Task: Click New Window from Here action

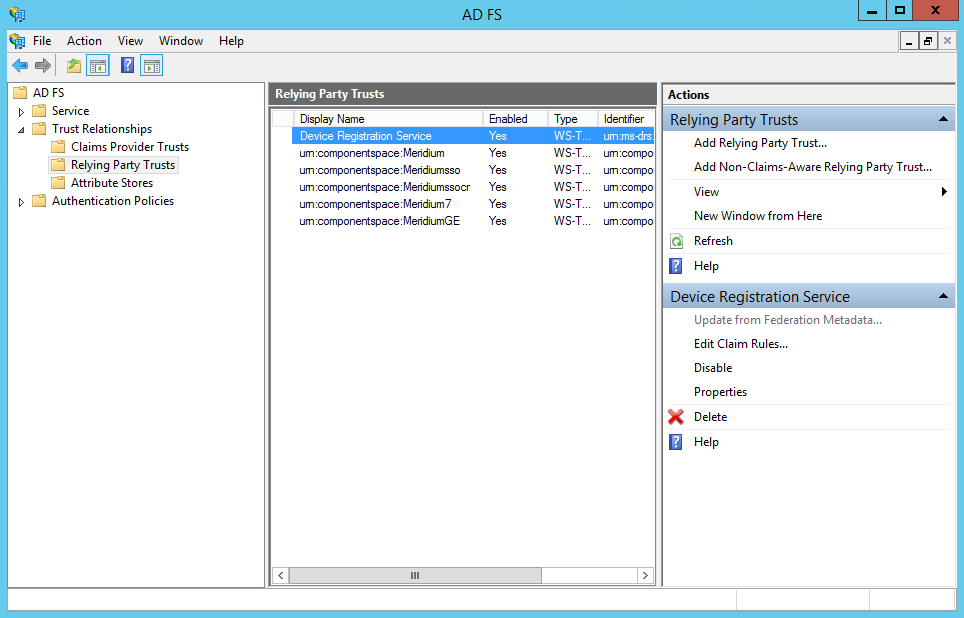Action: [x=757, y=216]
